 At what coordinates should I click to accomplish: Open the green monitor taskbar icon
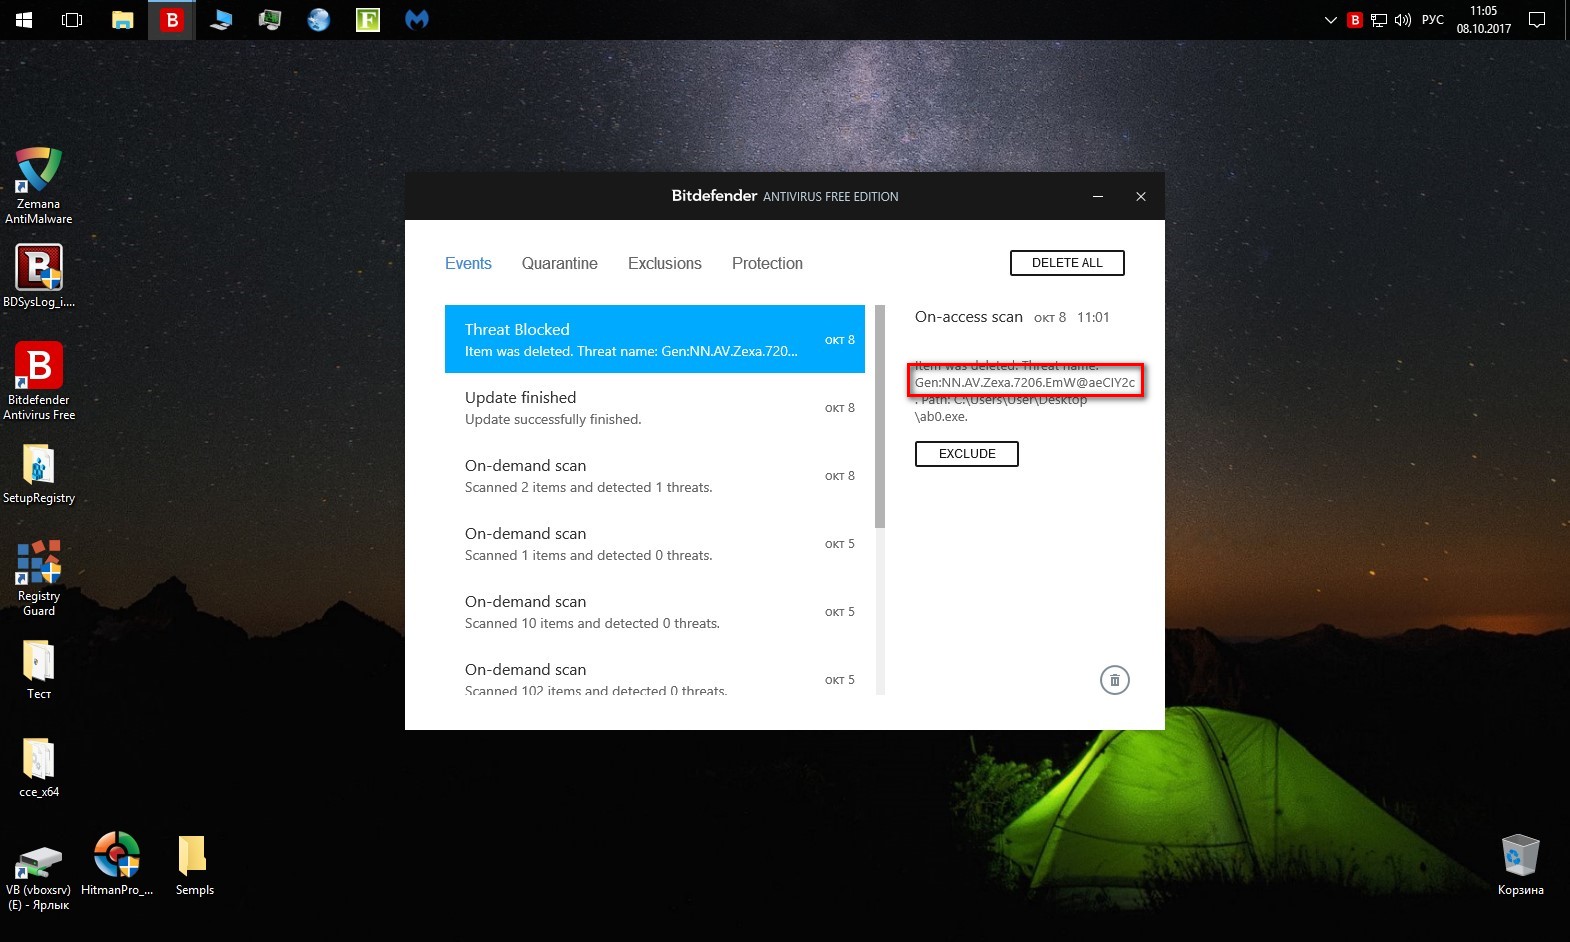pos(270,20)
